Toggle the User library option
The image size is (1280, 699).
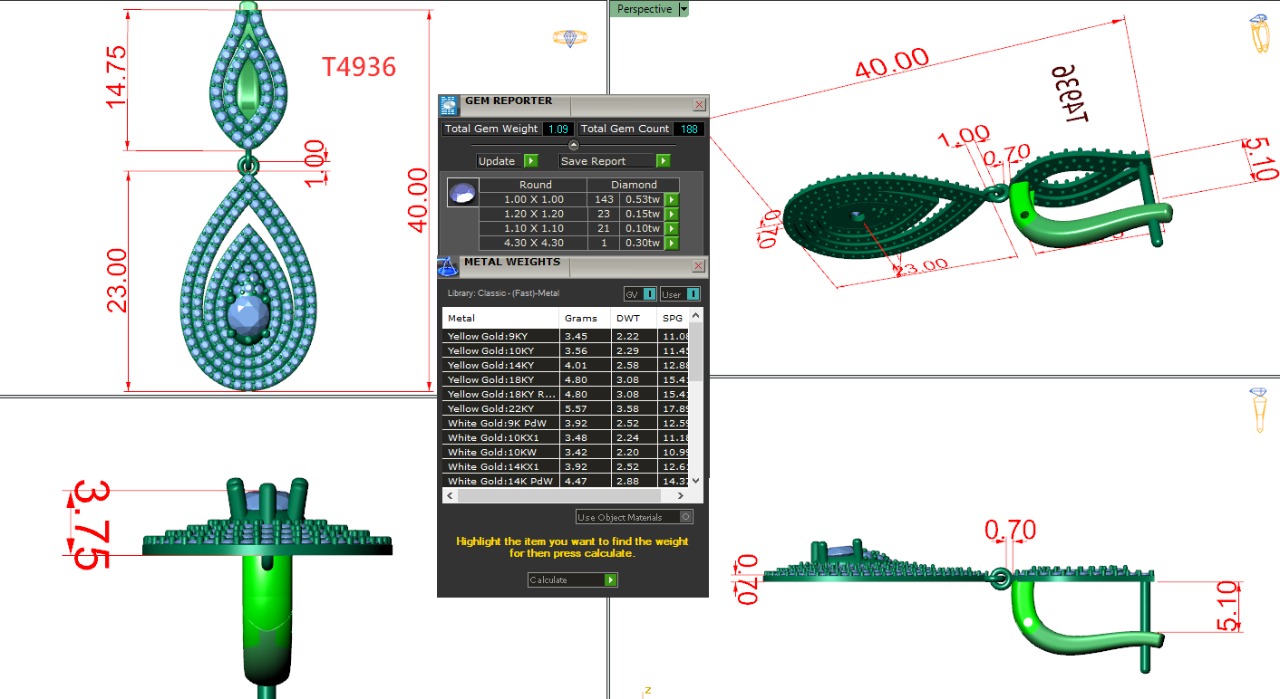[680, 294]
